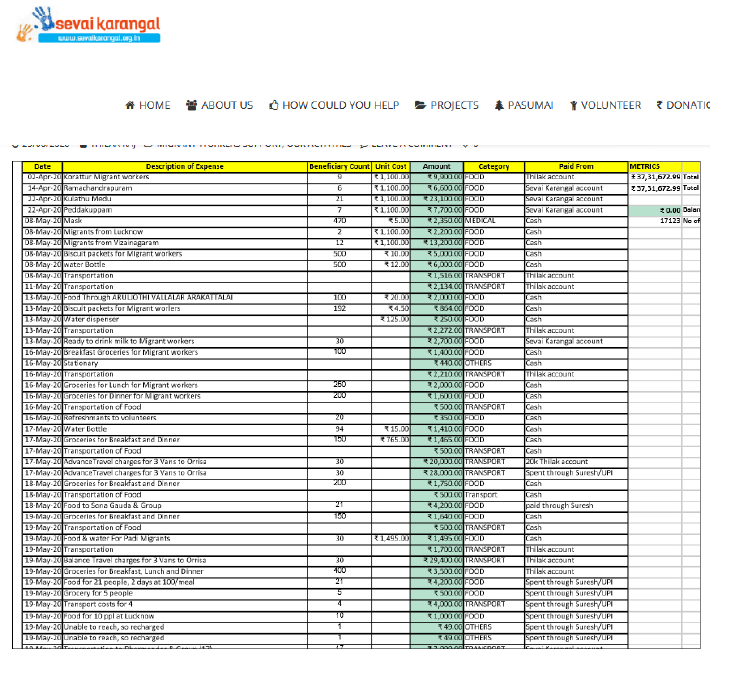Click the icon beside Volunteer
This screenshot has height=682, width=739.
click(574, 105)
